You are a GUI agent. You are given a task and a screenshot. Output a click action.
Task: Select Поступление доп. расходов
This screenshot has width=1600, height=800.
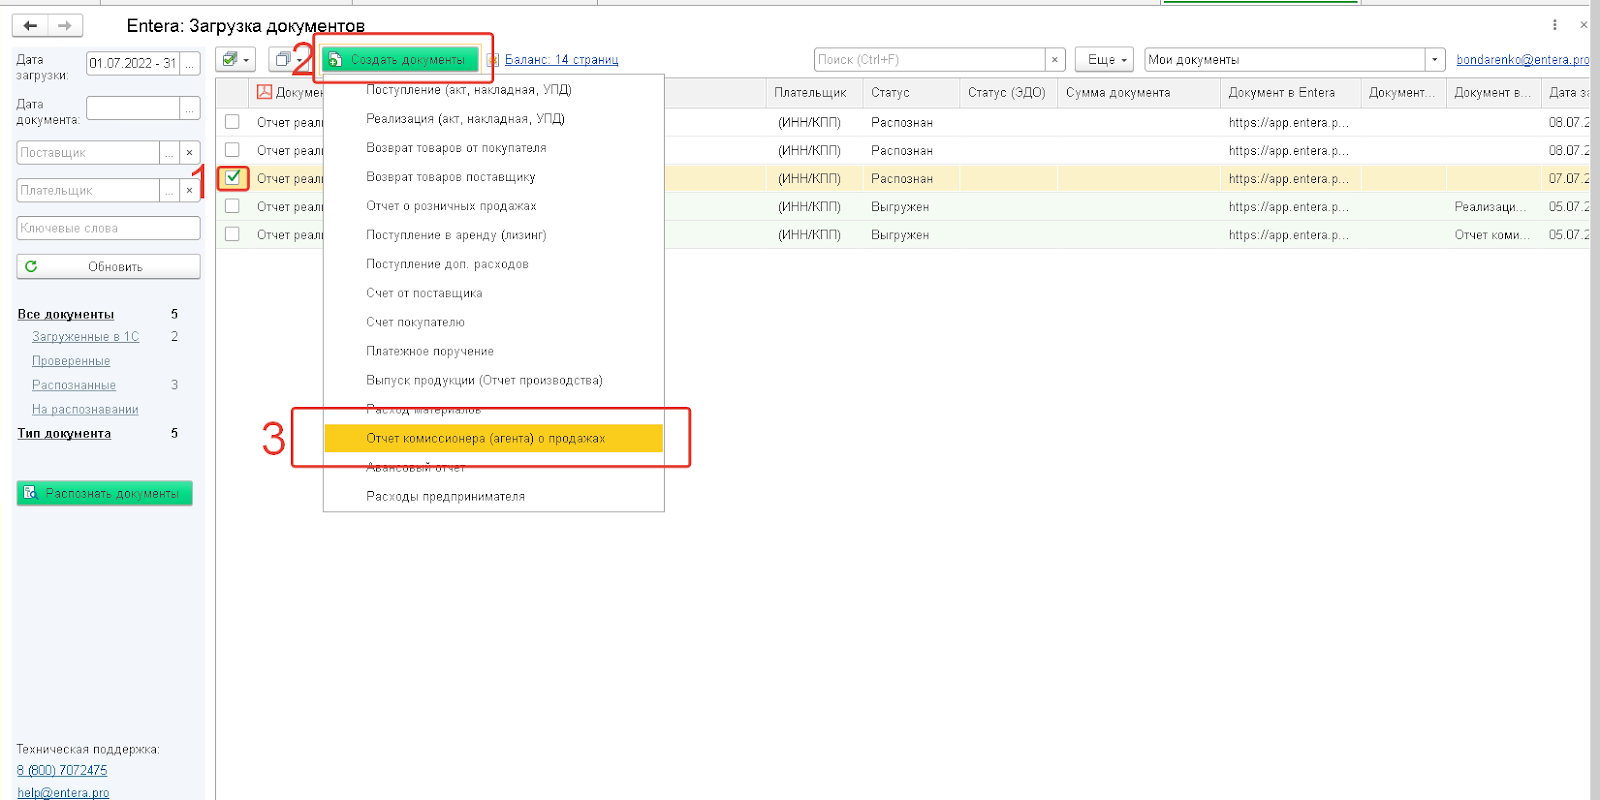(494, 264)
